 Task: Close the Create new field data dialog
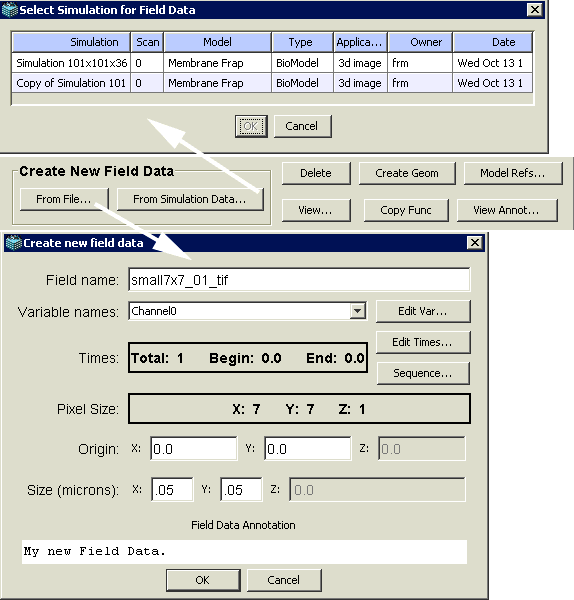(475, 243)
